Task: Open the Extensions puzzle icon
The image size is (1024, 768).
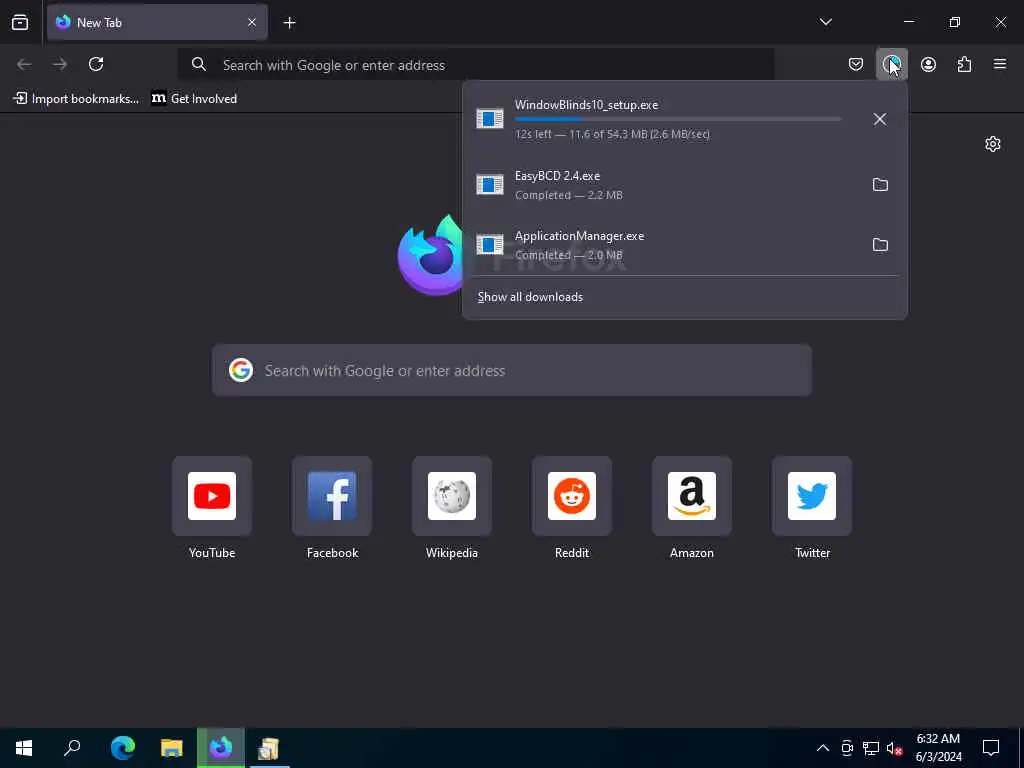Action: coord(964,64)
